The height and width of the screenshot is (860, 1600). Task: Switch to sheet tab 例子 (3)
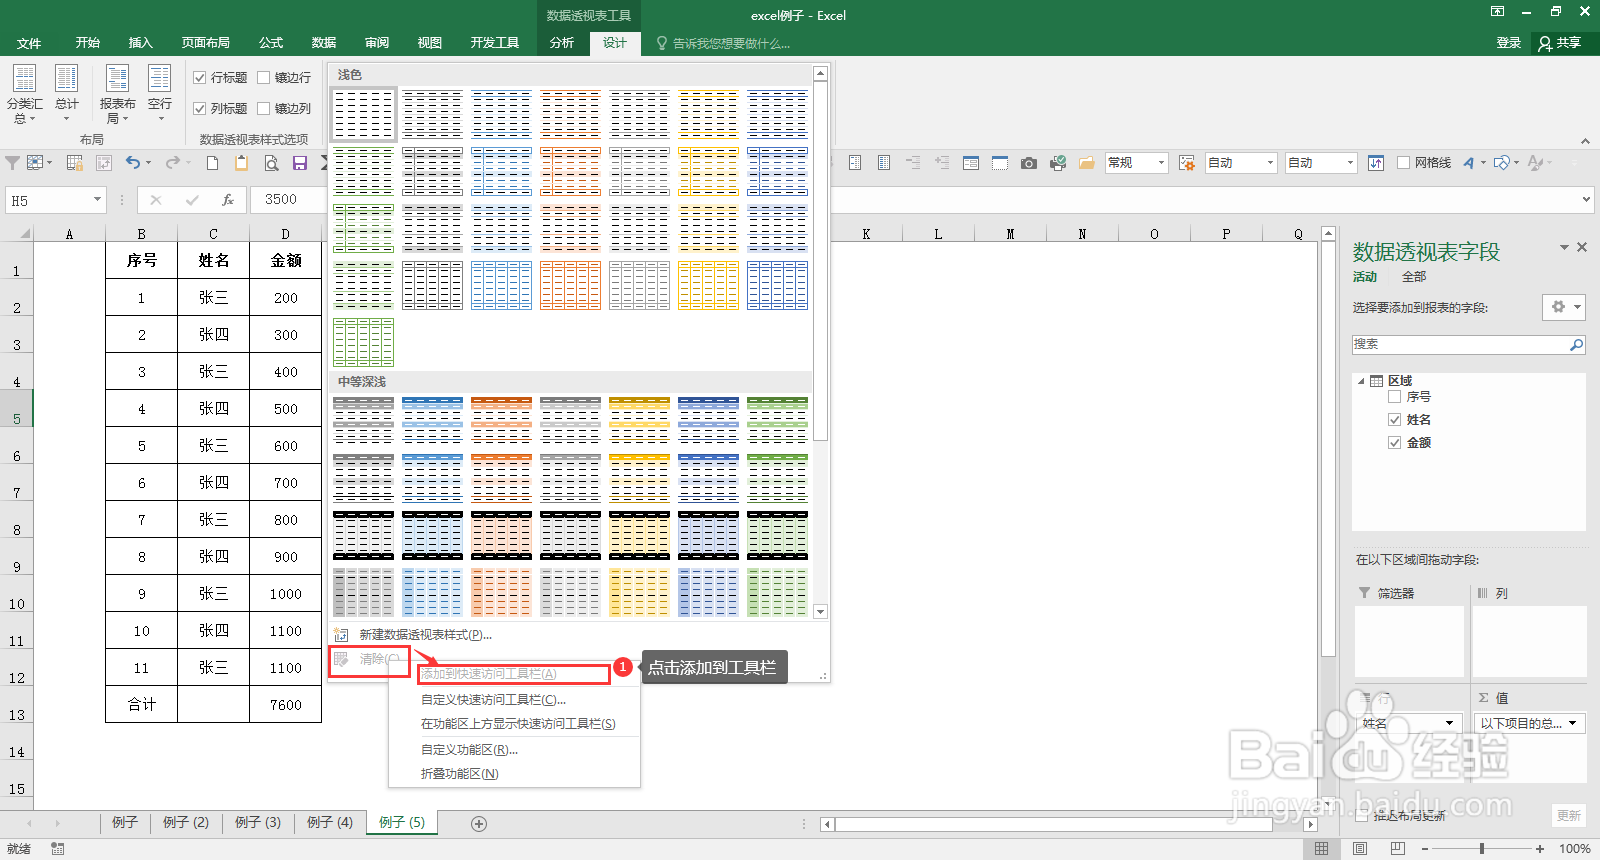point(258,823)
